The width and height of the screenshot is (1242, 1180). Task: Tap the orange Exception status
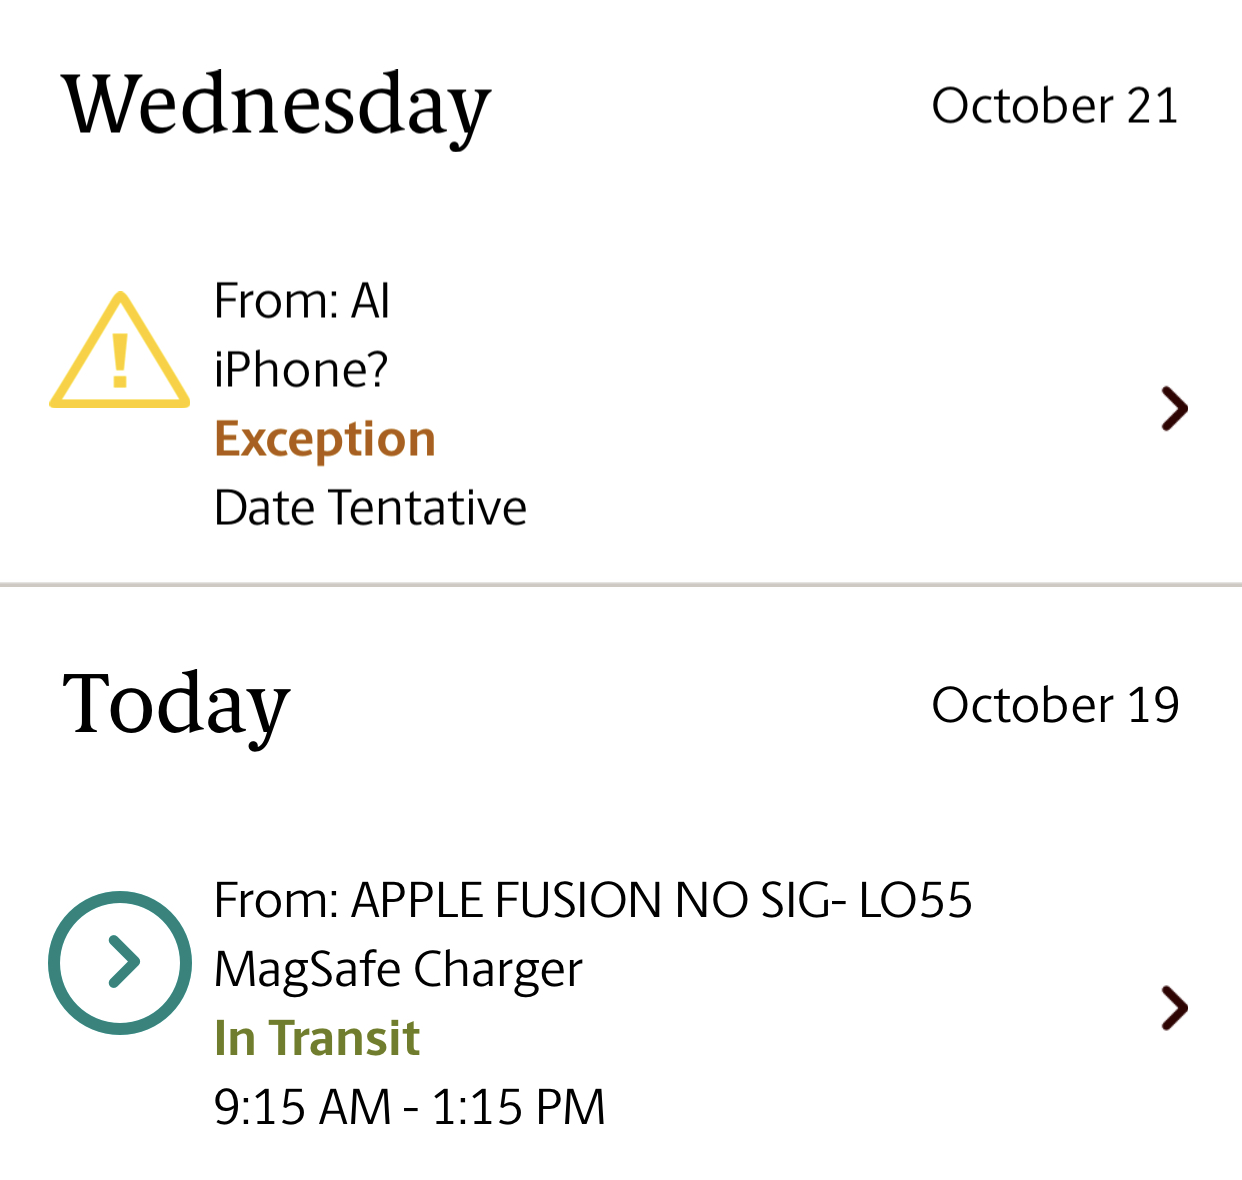click(x=325, y=439)
